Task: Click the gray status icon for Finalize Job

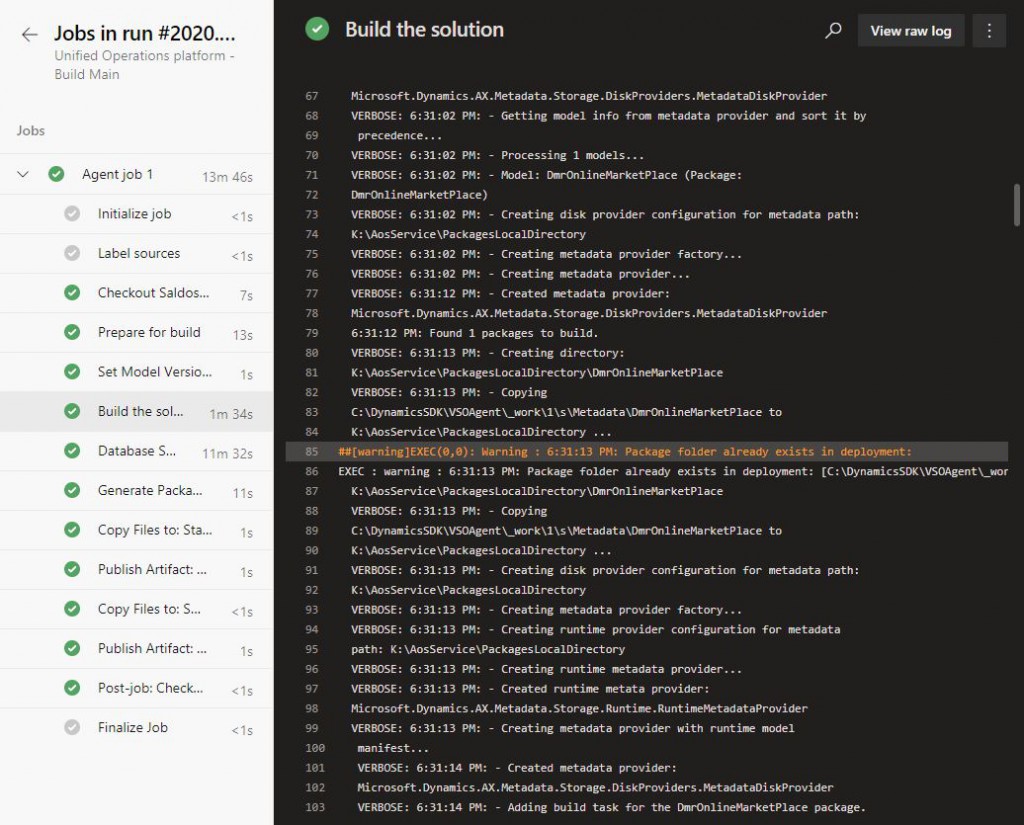Action: click(72, 727)
